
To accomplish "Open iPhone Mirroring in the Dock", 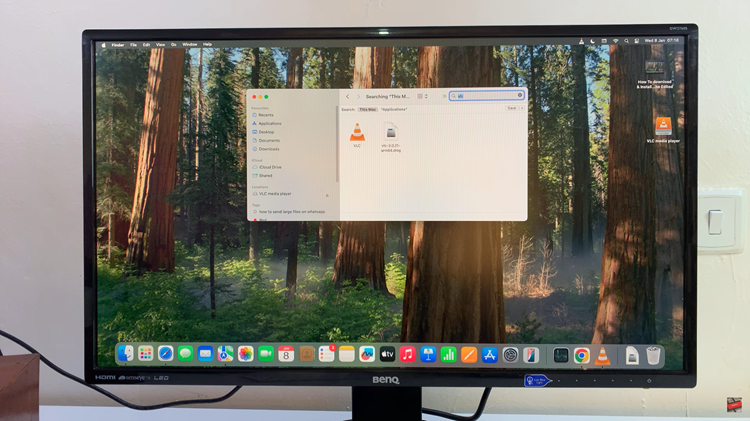I will coord(531,355).
